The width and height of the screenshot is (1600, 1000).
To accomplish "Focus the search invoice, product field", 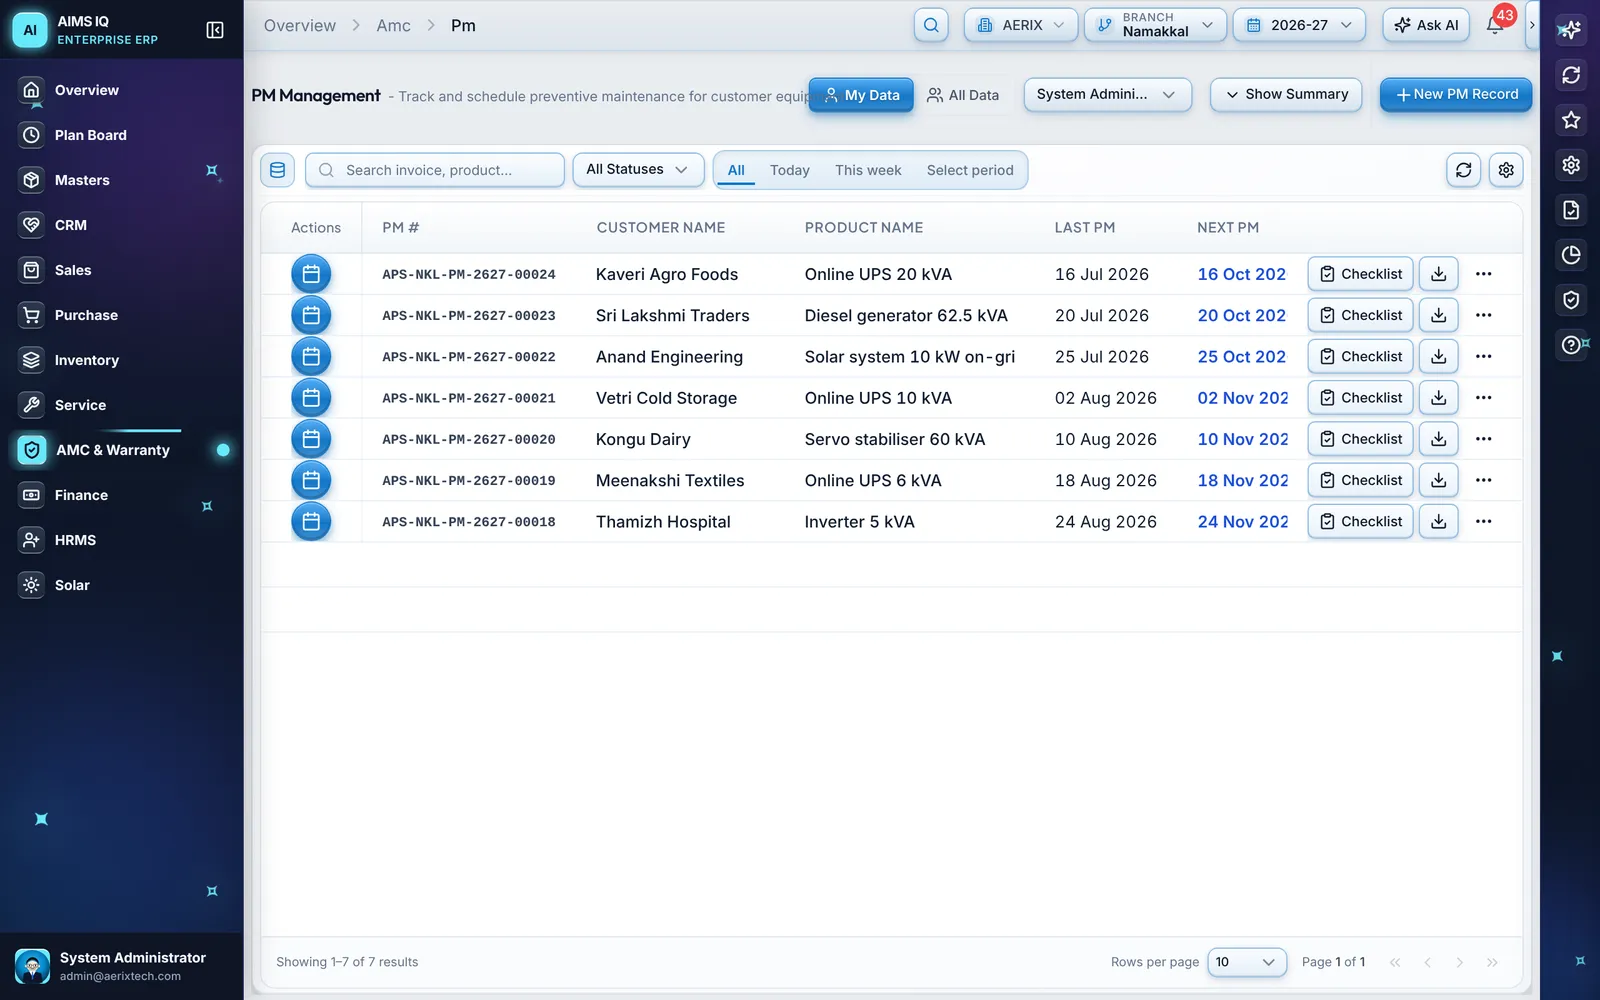I will tap(435, 170).
